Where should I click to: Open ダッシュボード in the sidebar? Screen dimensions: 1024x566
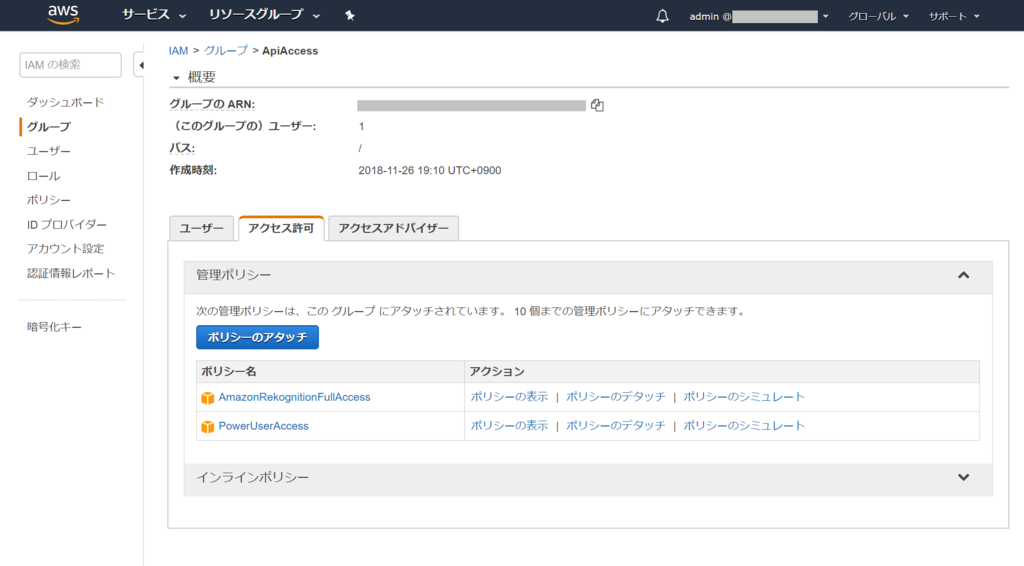[x=65, y=102]
